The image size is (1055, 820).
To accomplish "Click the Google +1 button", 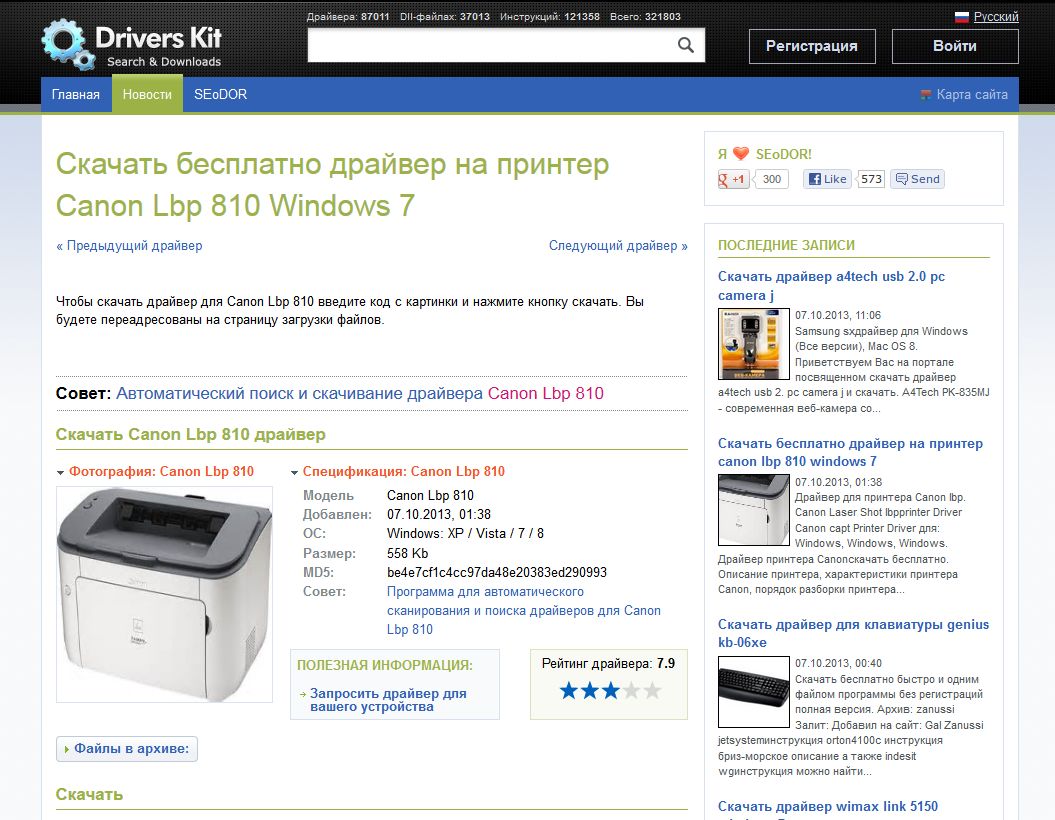I will (733, 179).
